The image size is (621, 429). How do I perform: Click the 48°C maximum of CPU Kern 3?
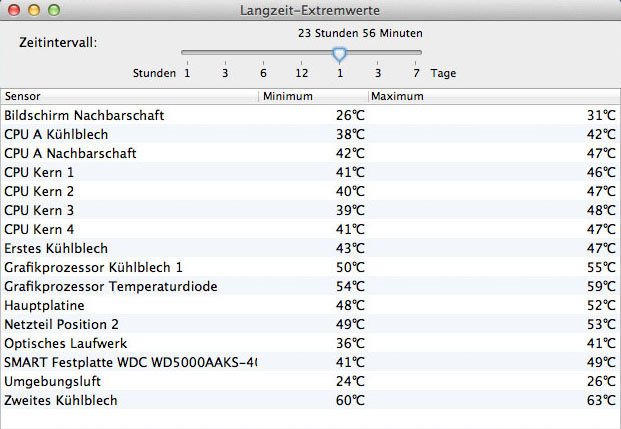pyautogui.click(x=601, y=210)
